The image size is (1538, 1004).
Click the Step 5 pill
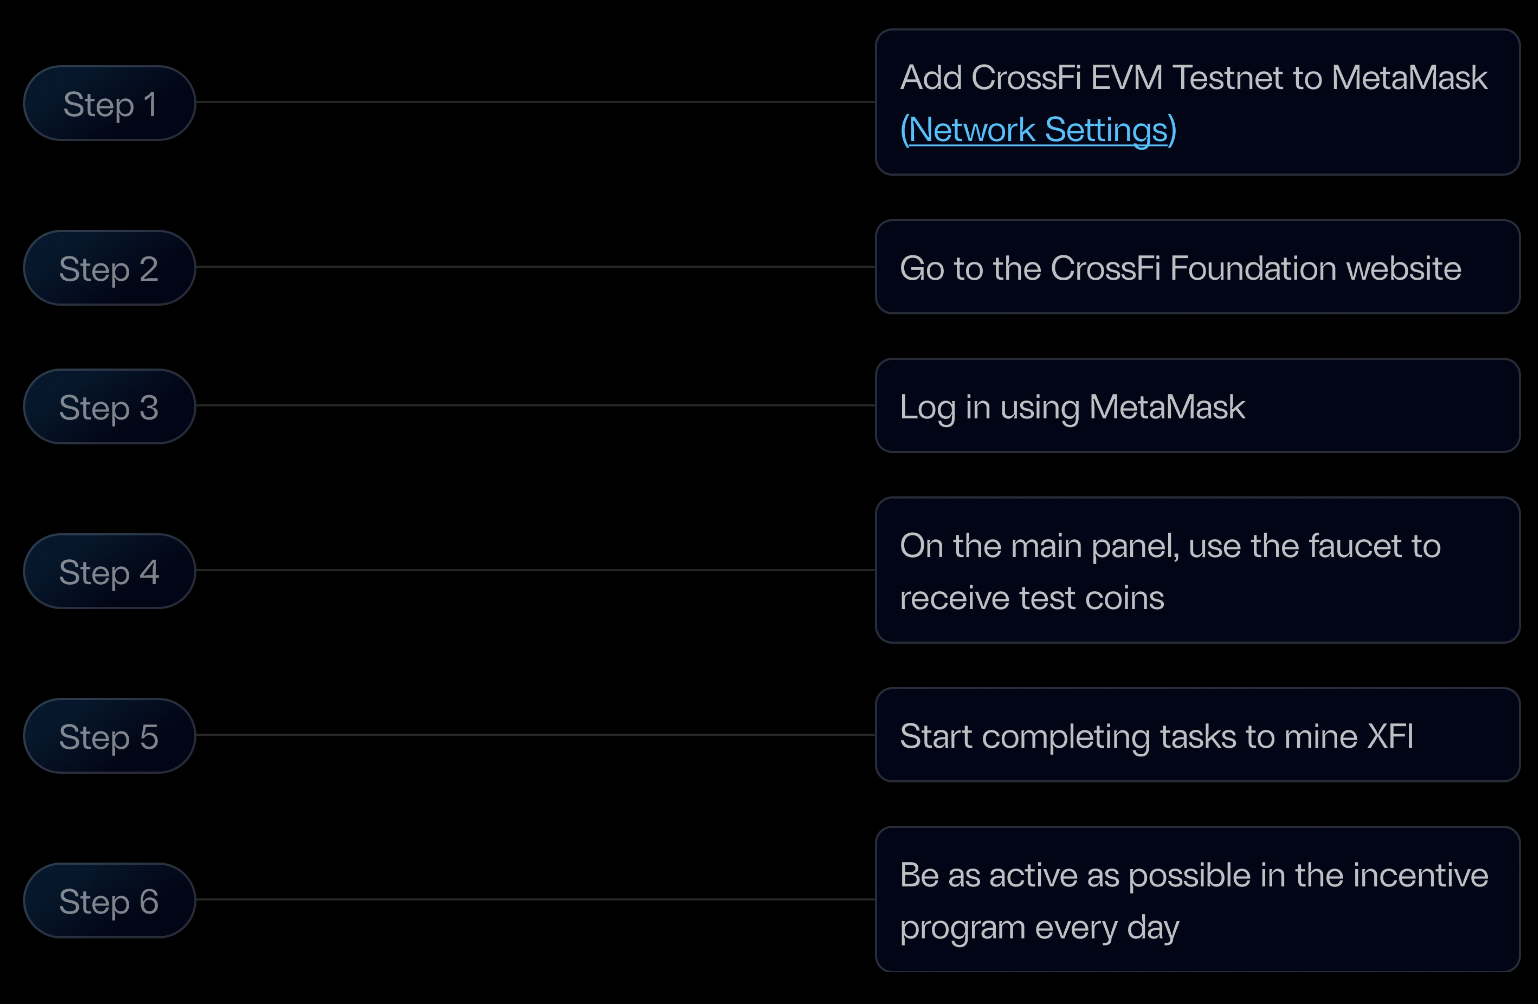pyautogui.click(x=109, y=736)
